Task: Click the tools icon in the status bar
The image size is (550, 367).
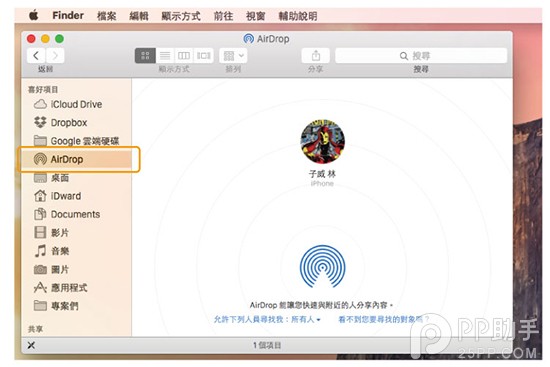Action: click(31, 345)
